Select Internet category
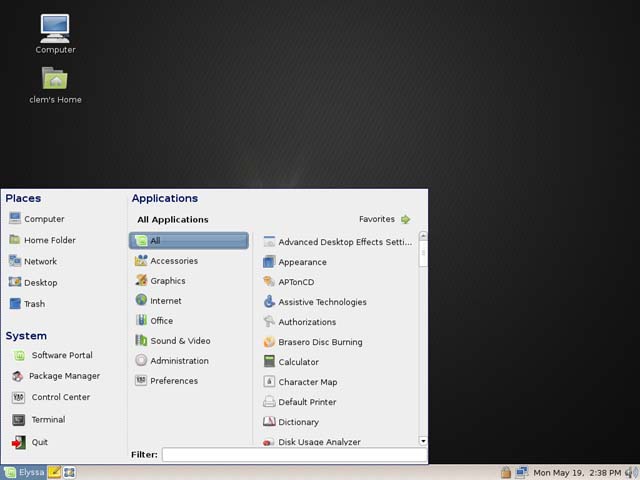 tap(158, 300)
